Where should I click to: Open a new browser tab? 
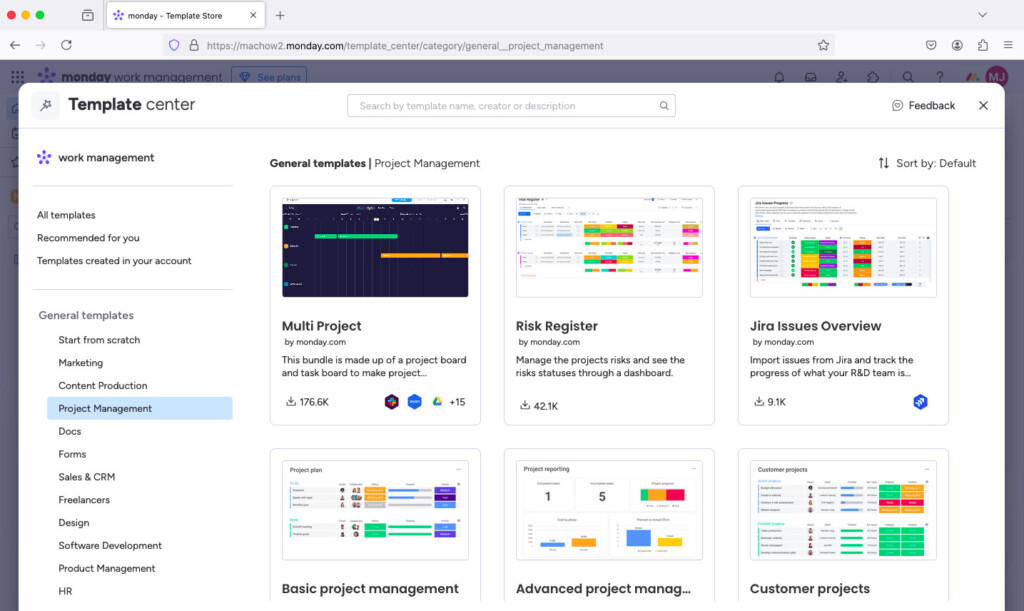pos(280,15)
